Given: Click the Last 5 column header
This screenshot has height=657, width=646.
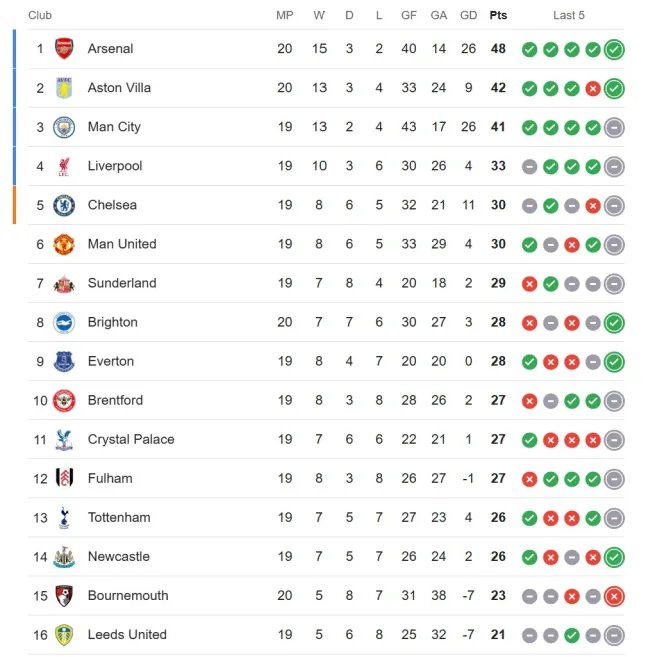Looking at the screenshot, I should (569, 15).
